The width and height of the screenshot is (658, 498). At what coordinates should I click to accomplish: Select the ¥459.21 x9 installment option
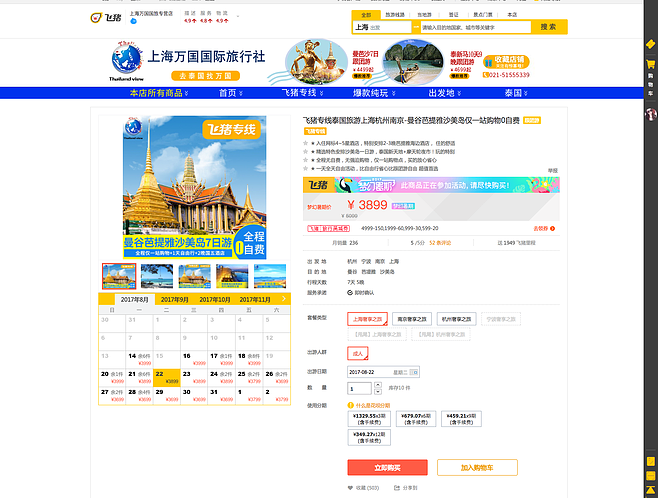tap(461, 419)
